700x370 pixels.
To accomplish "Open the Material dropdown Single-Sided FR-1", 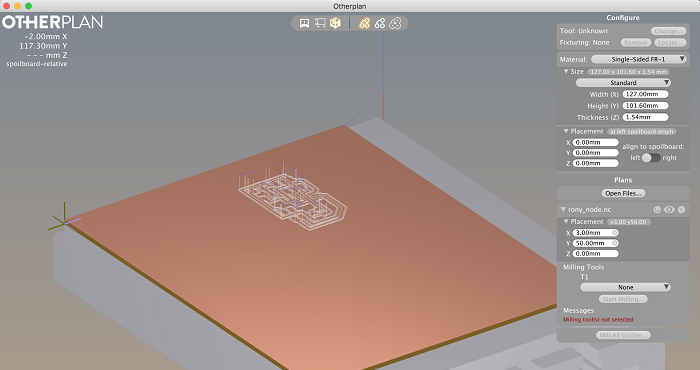I will coord(638,59).
